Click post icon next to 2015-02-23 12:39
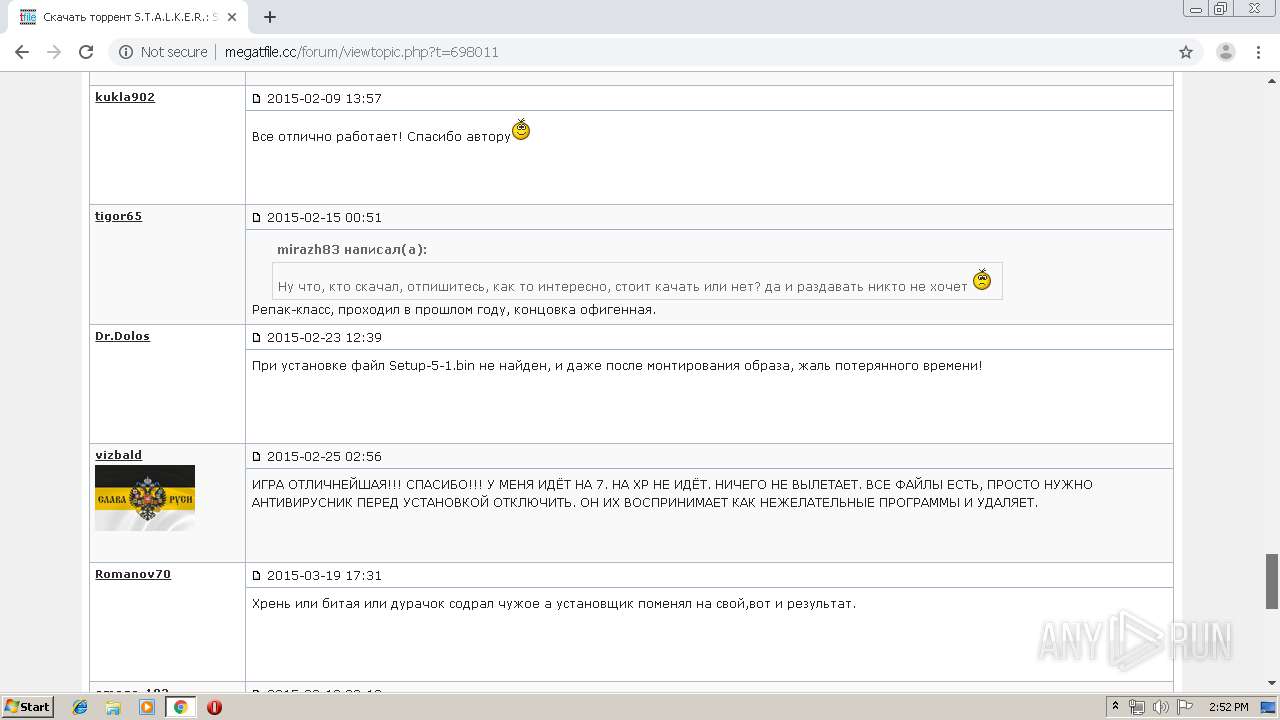 [x=256, y=337]
